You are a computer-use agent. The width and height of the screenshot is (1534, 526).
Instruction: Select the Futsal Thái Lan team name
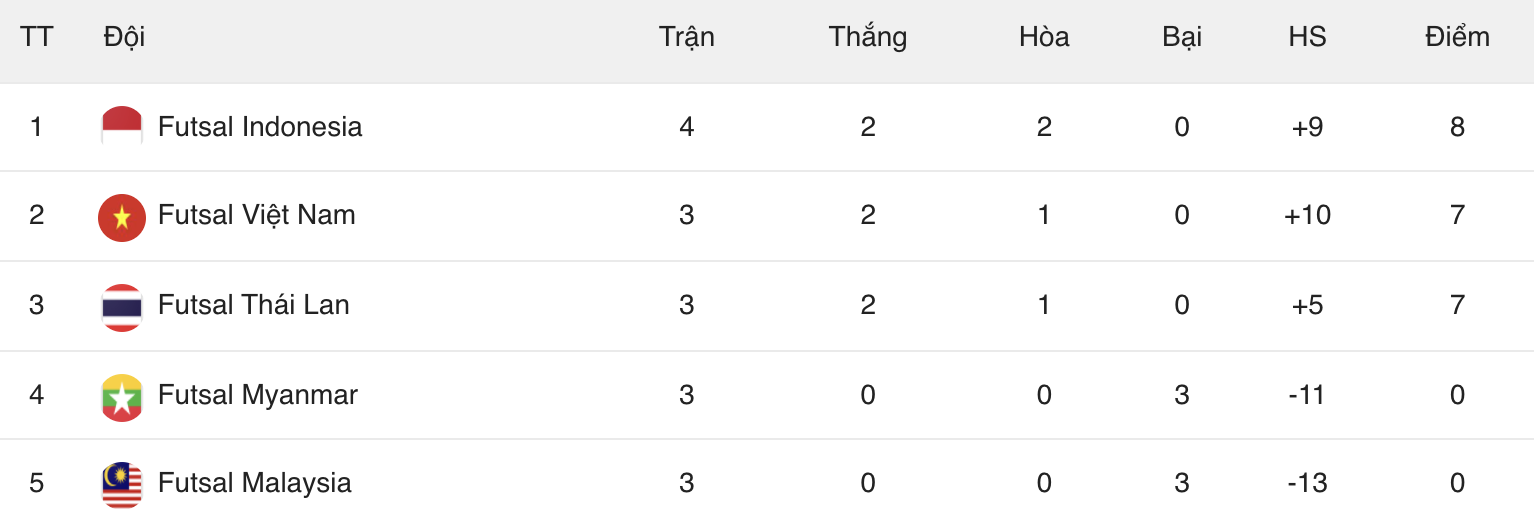tap(254, 305)
